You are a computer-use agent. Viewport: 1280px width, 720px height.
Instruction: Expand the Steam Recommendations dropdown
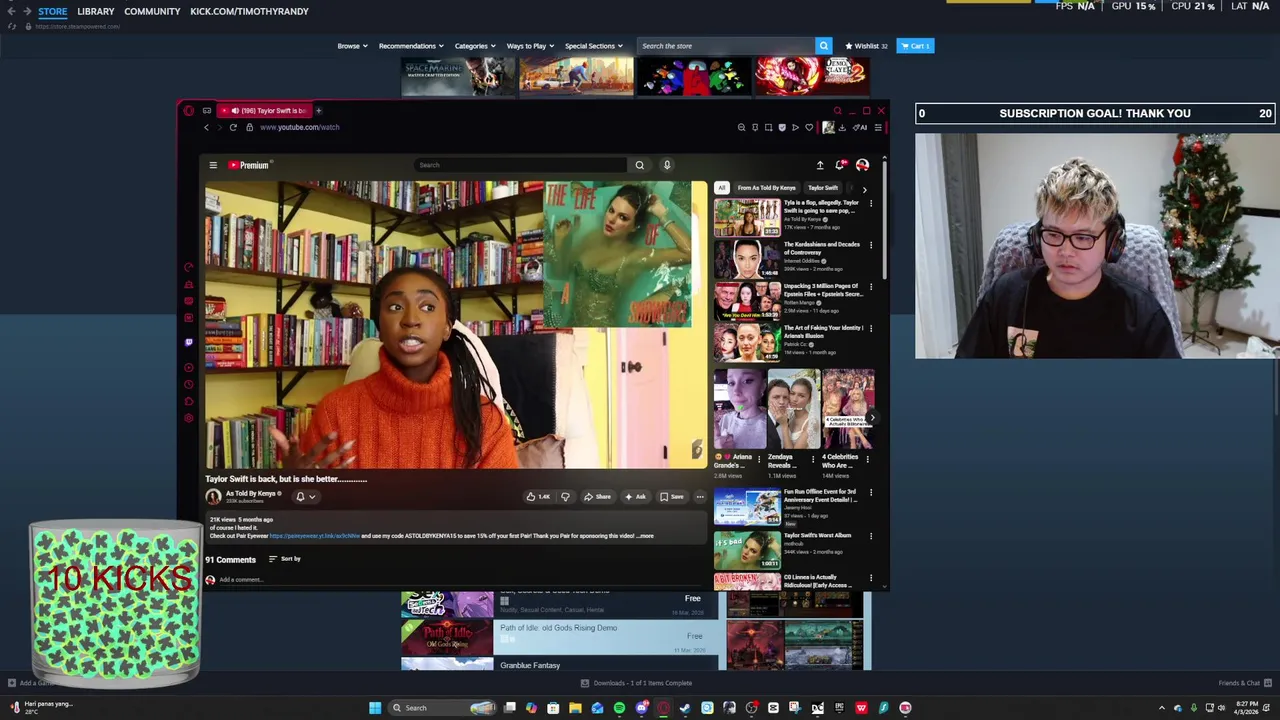pos(410,46)
